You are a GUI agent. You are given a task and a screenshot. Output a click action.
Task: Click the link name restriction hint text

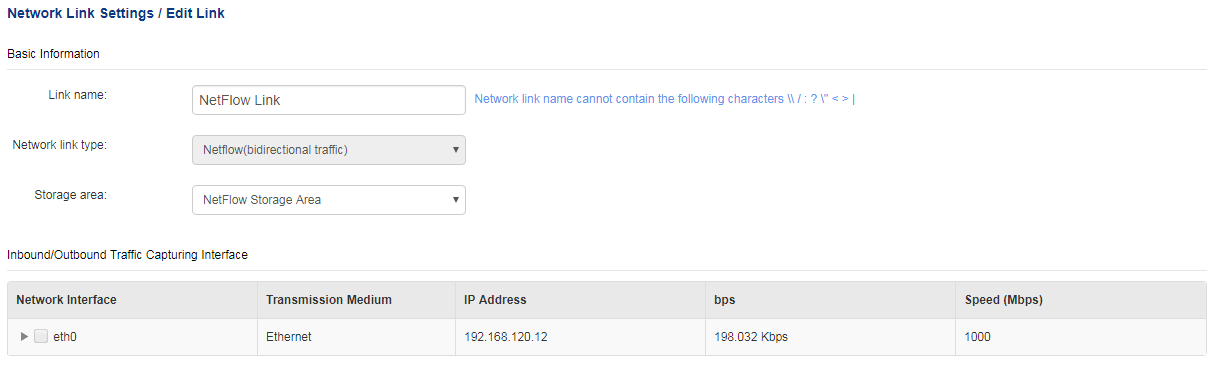664,100
